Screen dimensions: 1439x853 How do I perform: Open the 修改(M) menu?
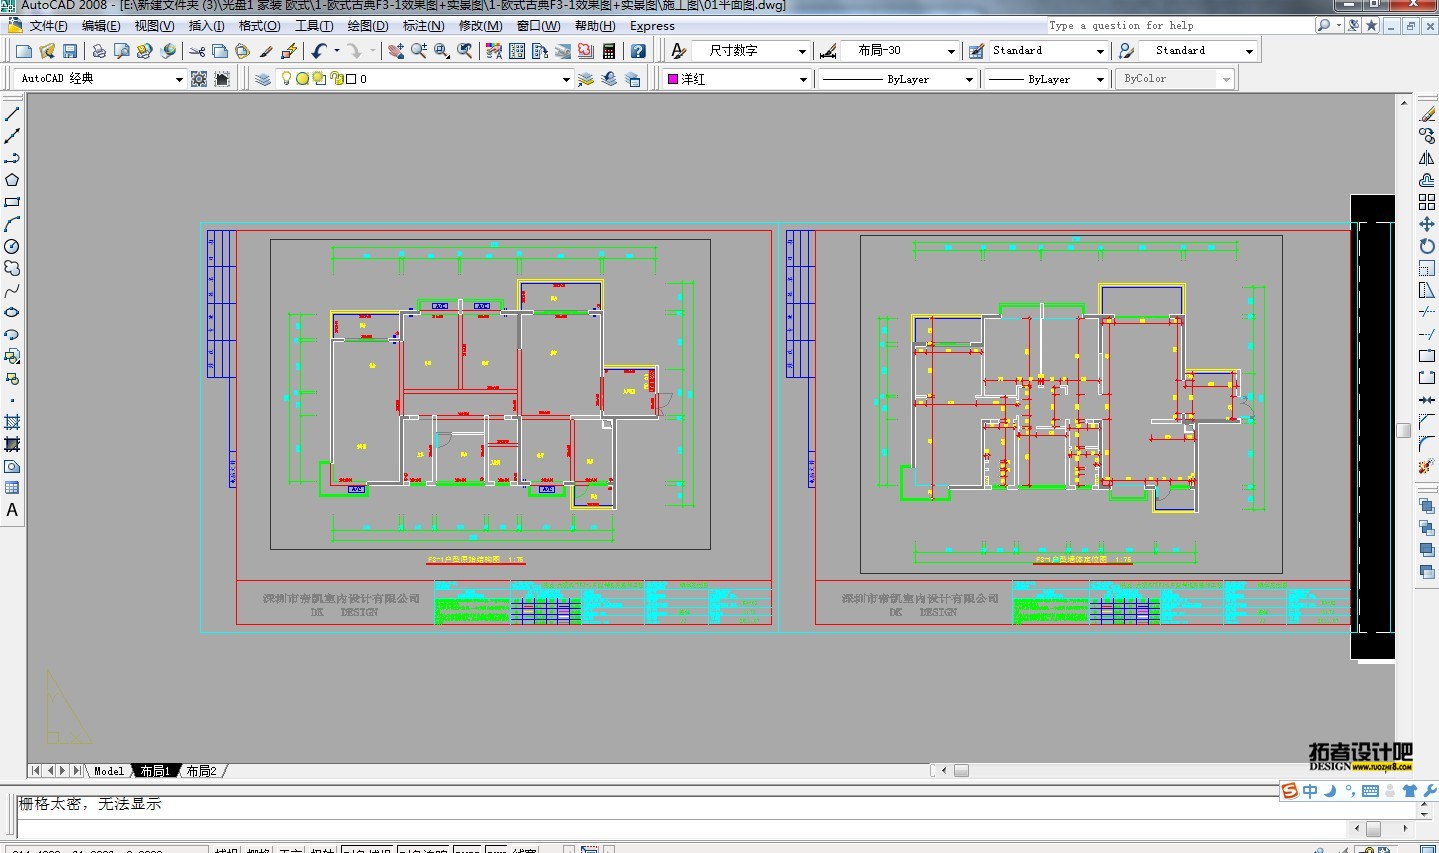coord(480,26)
